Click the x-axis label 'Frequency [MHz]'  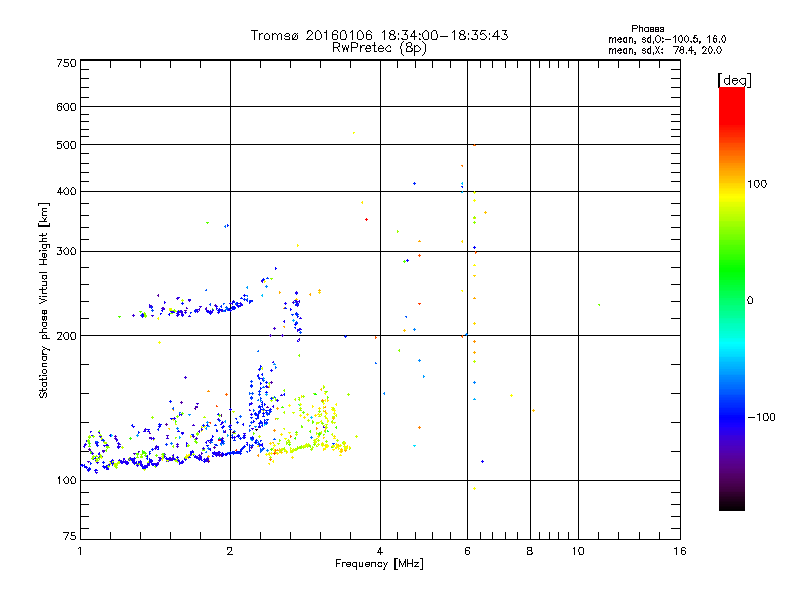tap(379, 564)
